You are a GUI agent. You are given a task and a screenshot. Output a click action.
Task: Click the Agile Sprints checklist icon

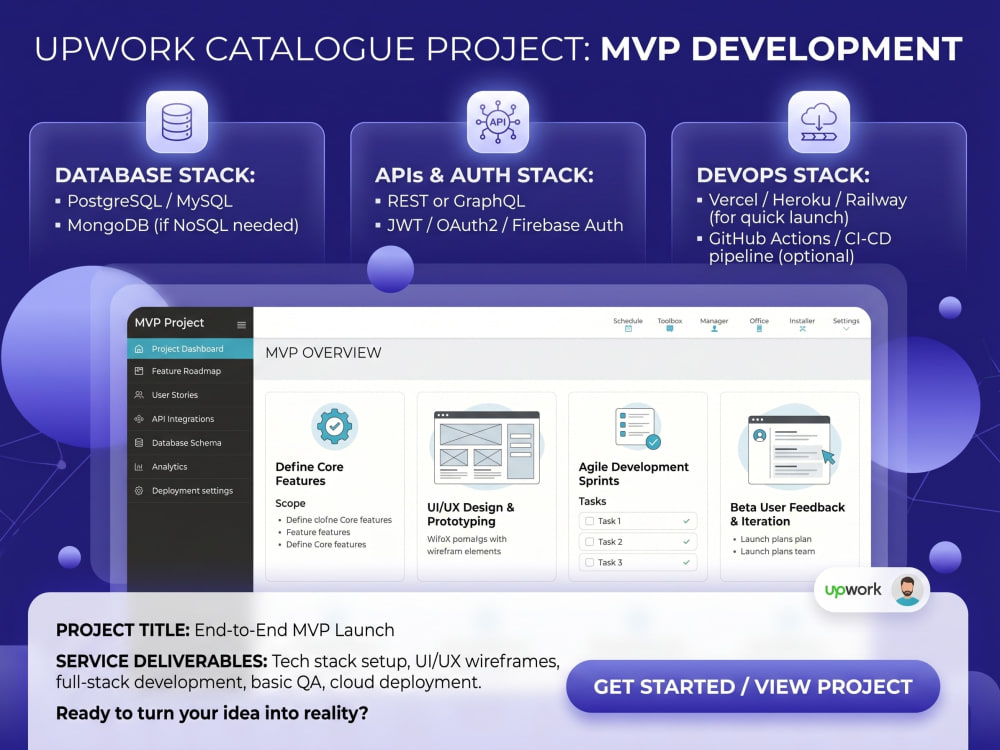(x=637, y=427)
